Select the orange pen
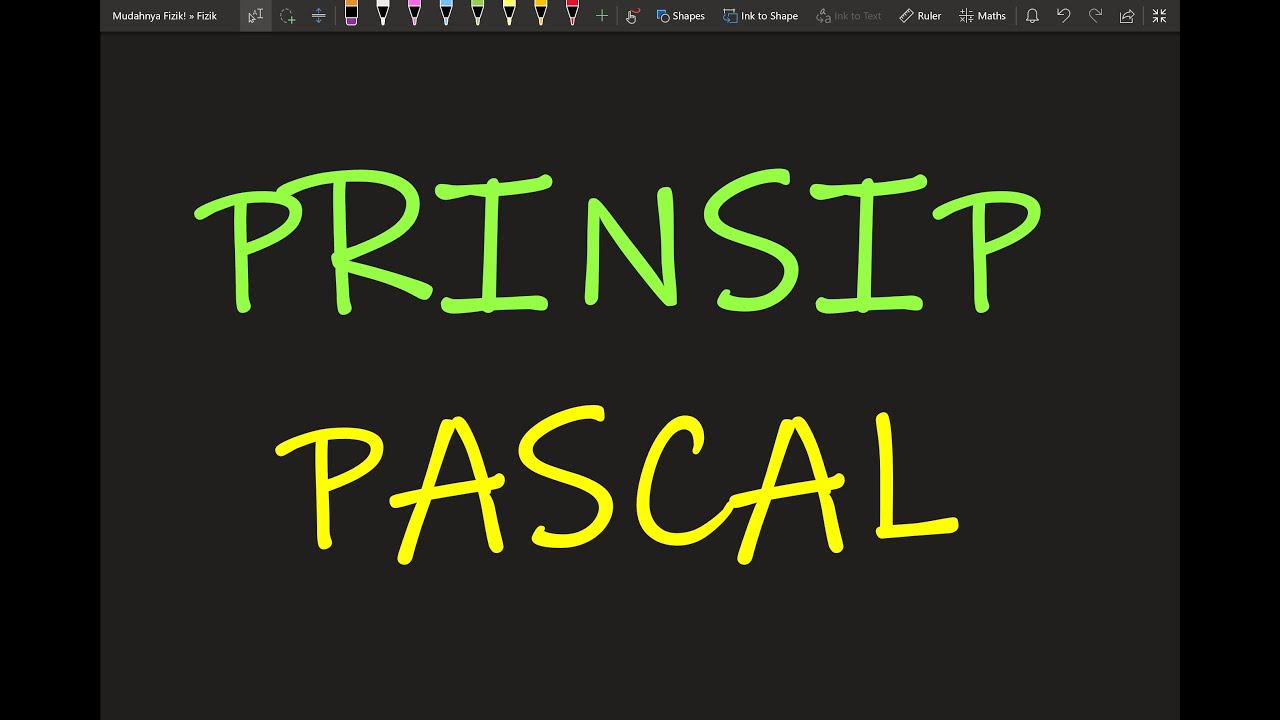Viewport: 1280px width, 720px height. pos(541,14)
